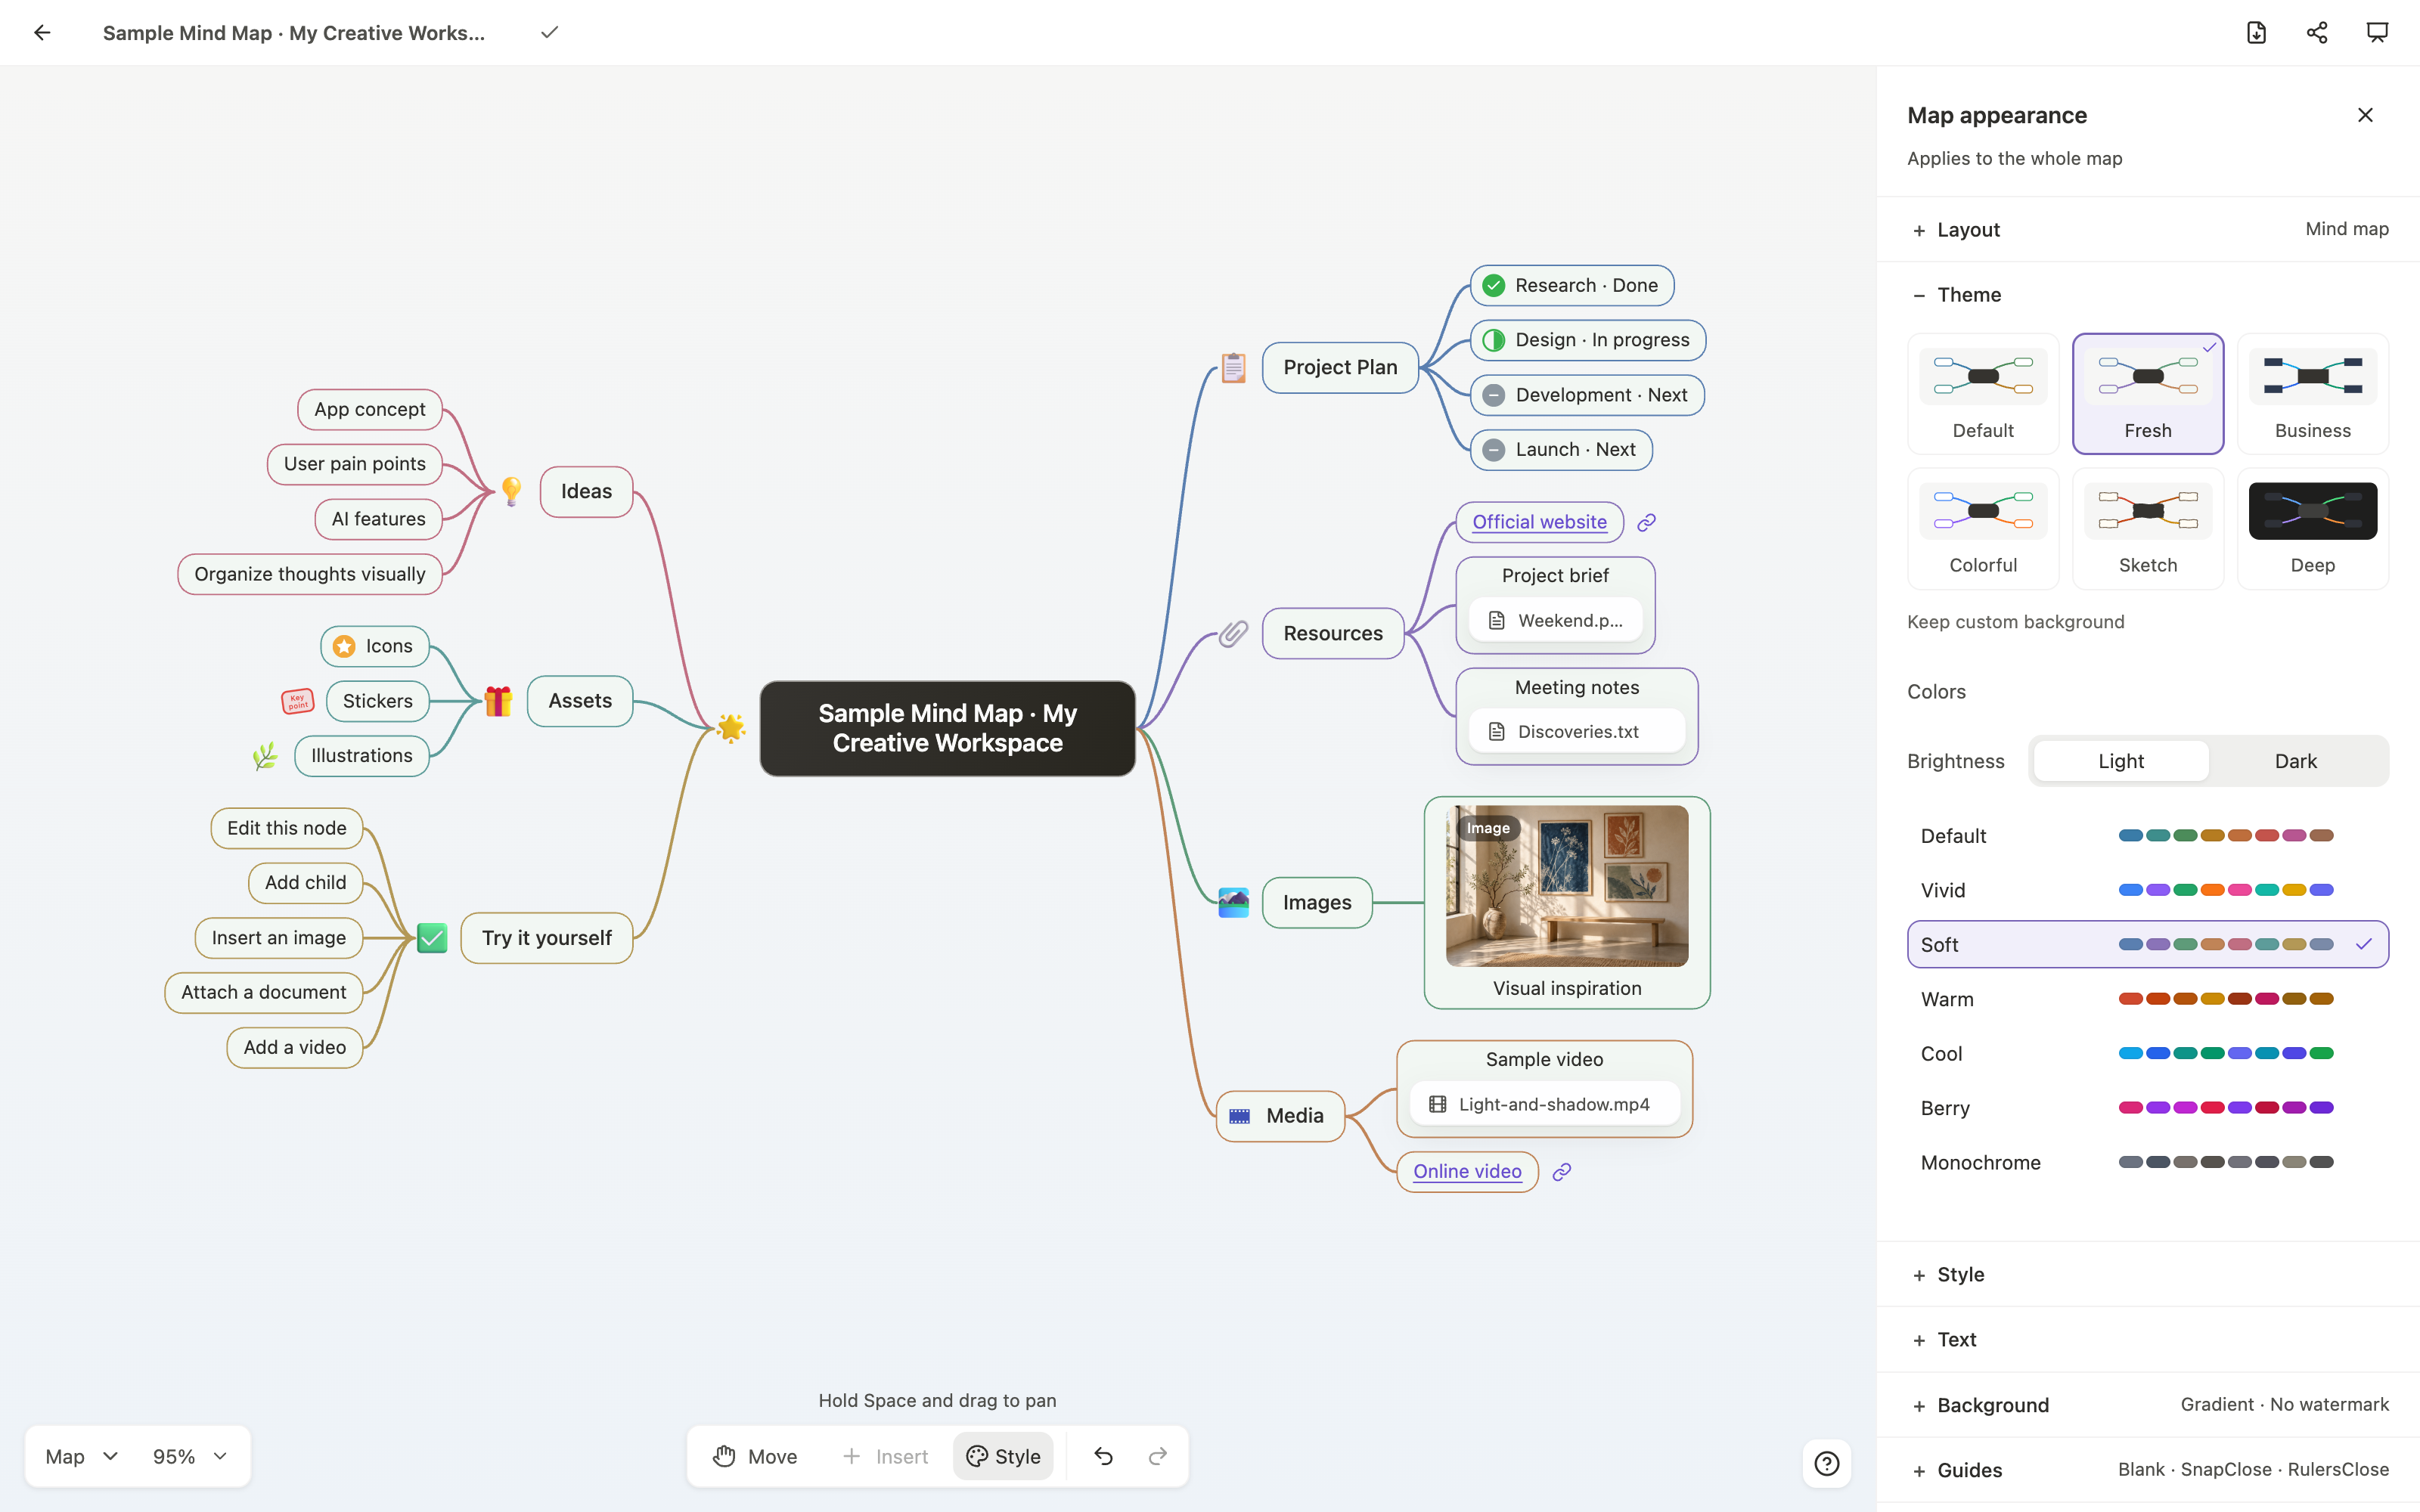This screenshot has height=1512, width=2420.
Task: Choose the Berry color palette
Action: click(x=2147, y=1108)
